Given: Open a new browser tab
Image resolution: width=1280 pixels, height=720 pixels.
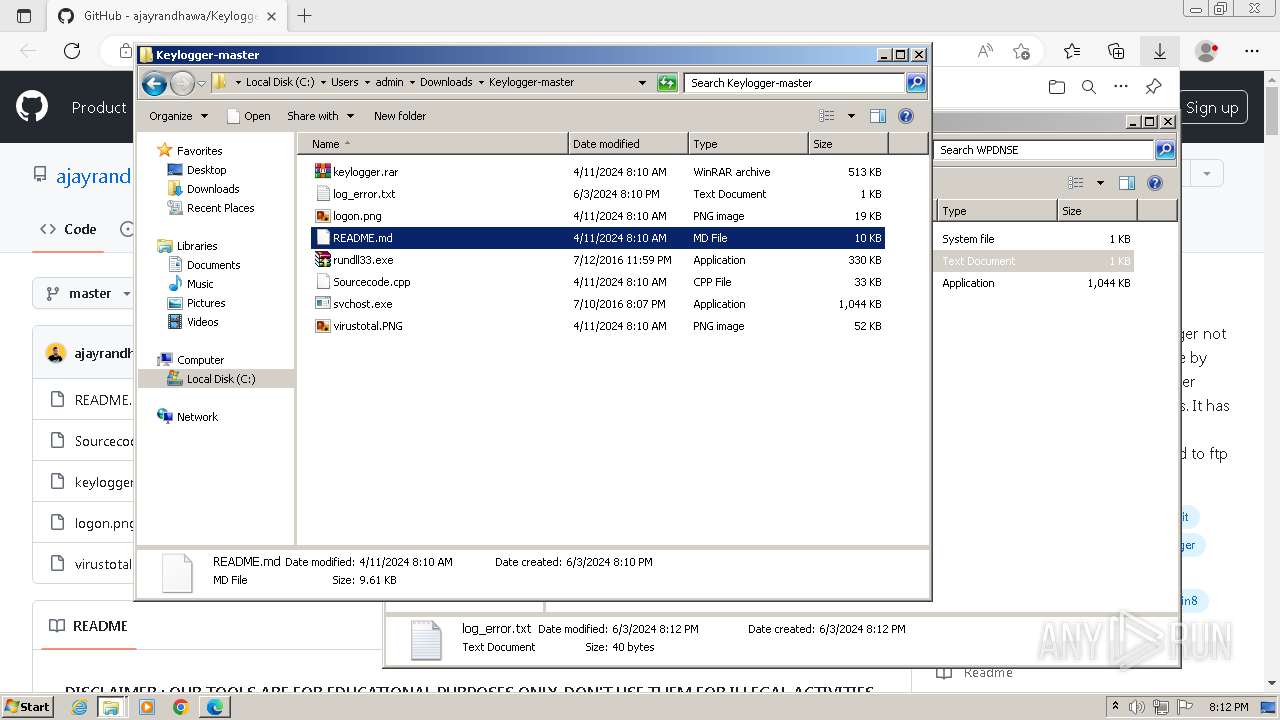Looking at the screenshot, I should pyautogui.click(x=305, y=16).
